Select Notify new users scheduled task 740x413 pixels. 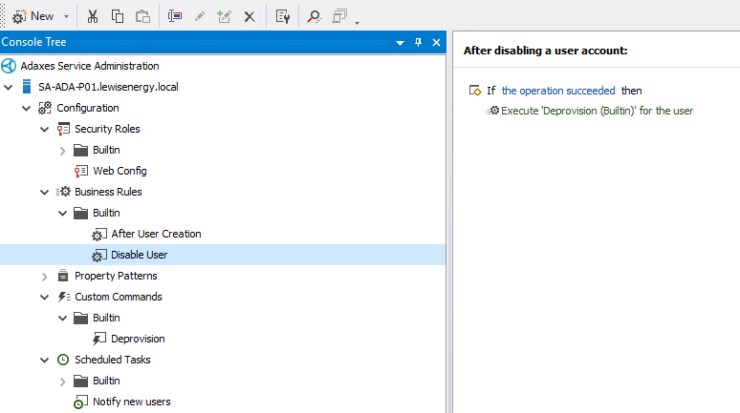point(132,402)
